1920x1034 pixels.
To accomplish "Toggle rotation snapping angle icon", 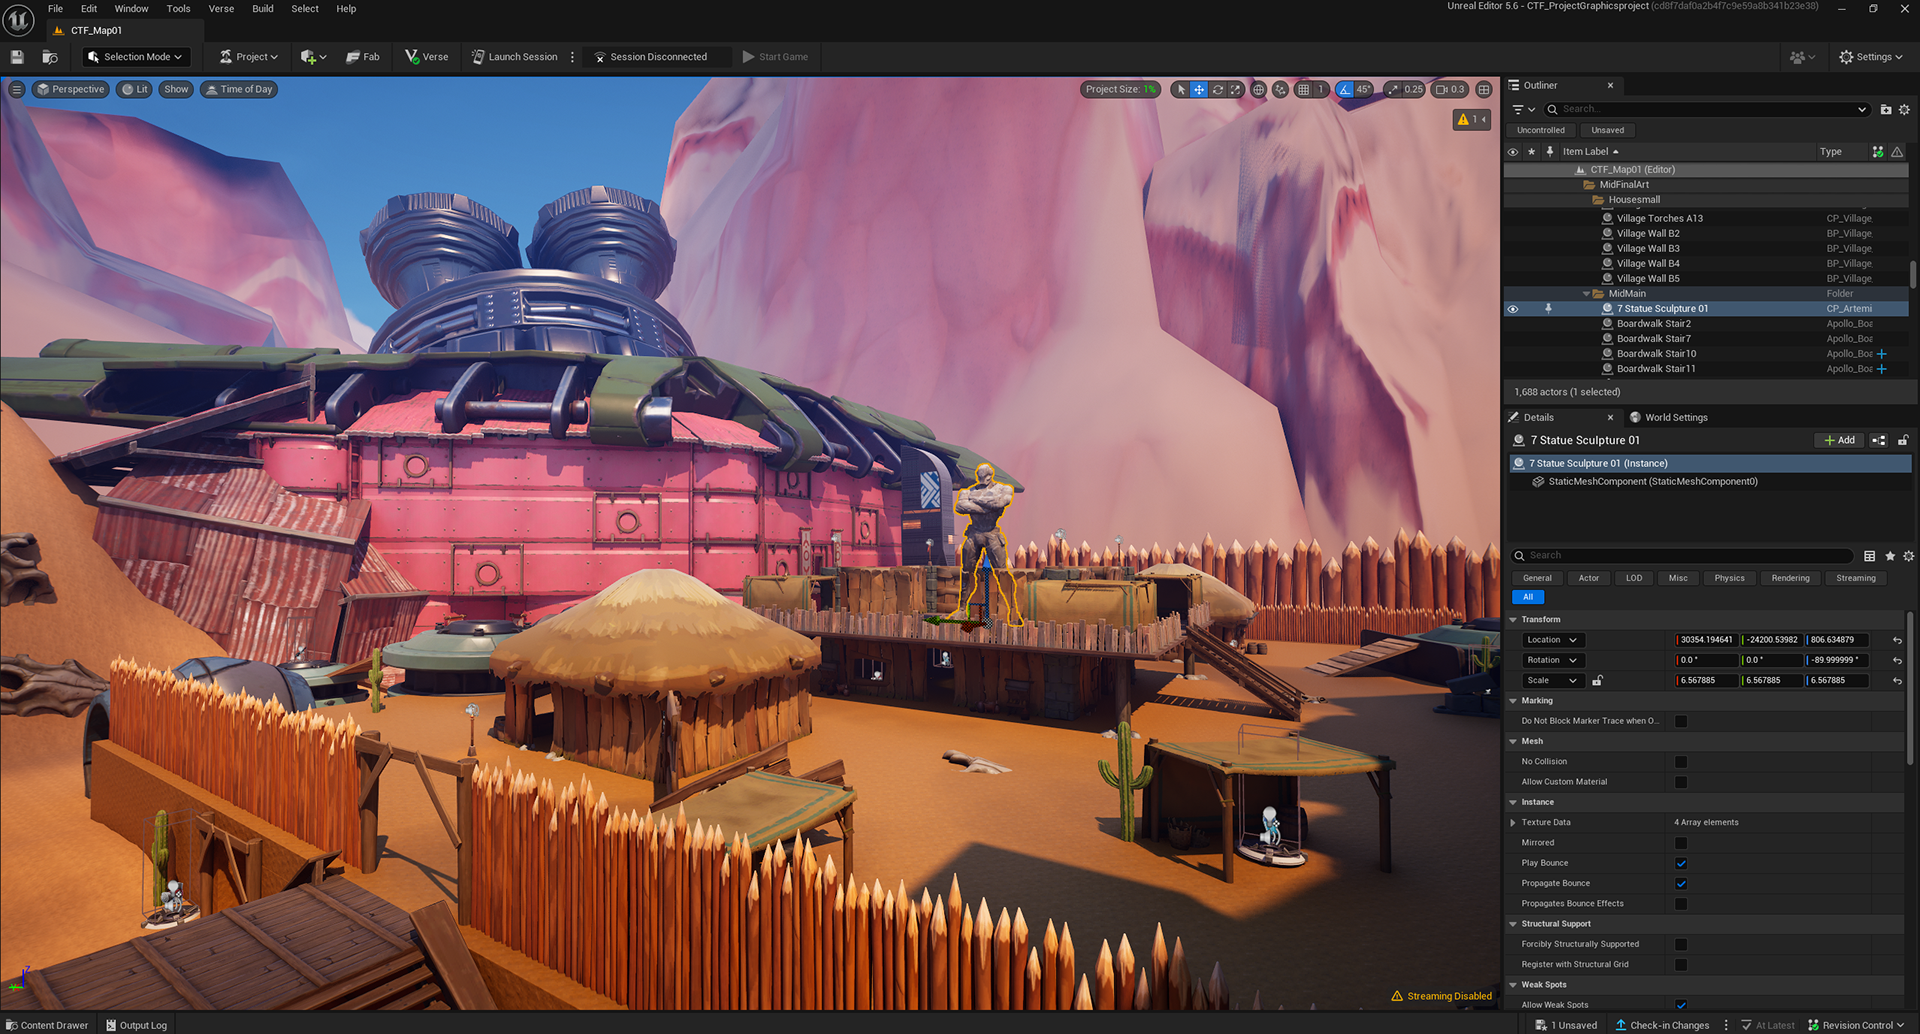I will 1345,90.
